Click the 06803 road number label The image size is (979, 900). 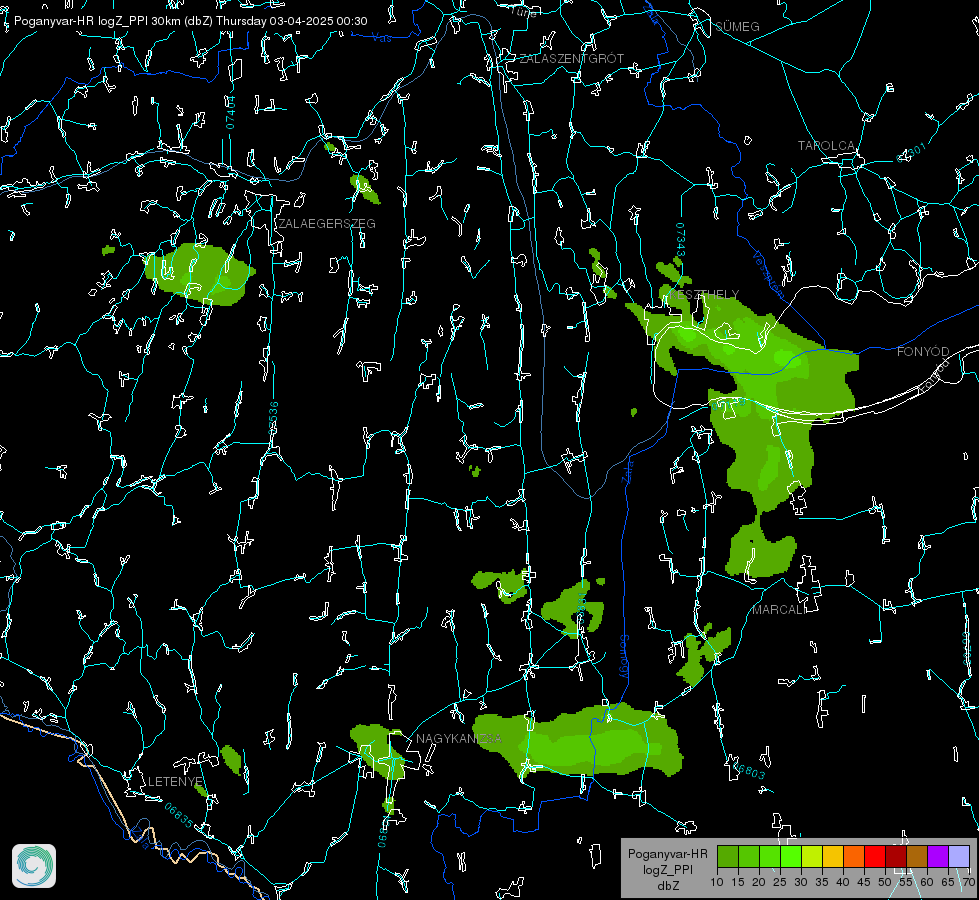[749, 771]
